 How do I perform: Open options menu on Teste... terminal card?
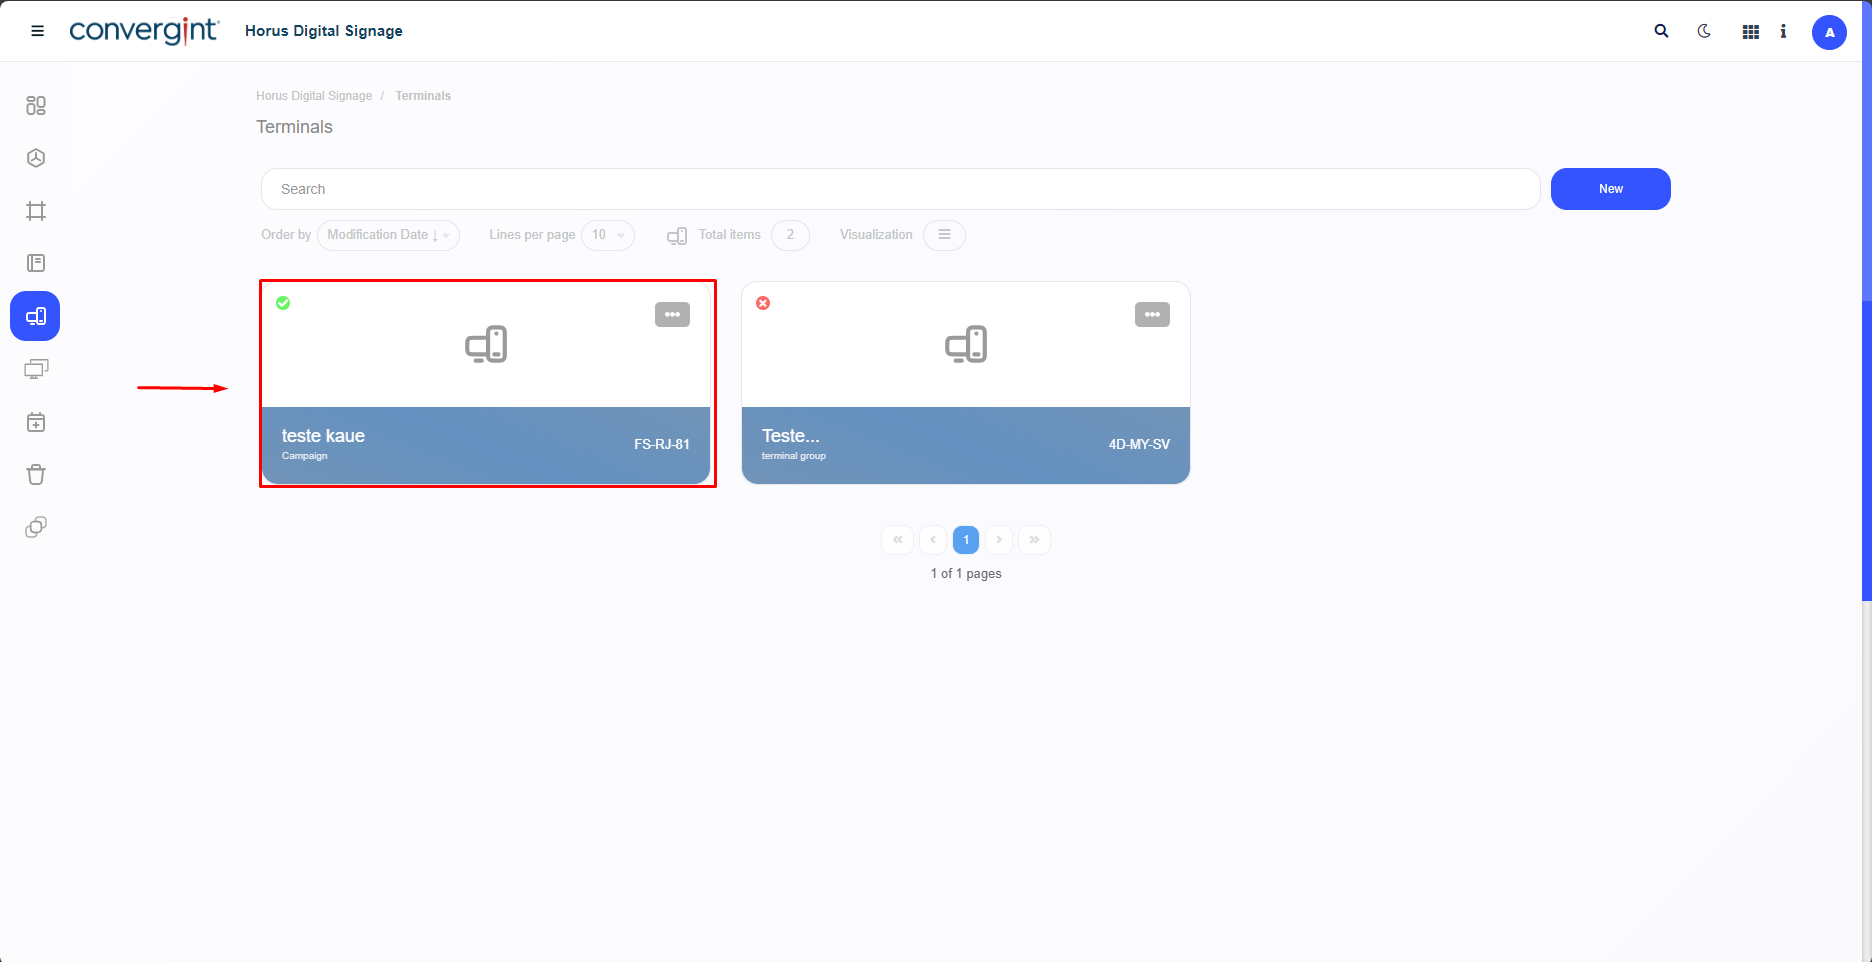click(1152, 314)
